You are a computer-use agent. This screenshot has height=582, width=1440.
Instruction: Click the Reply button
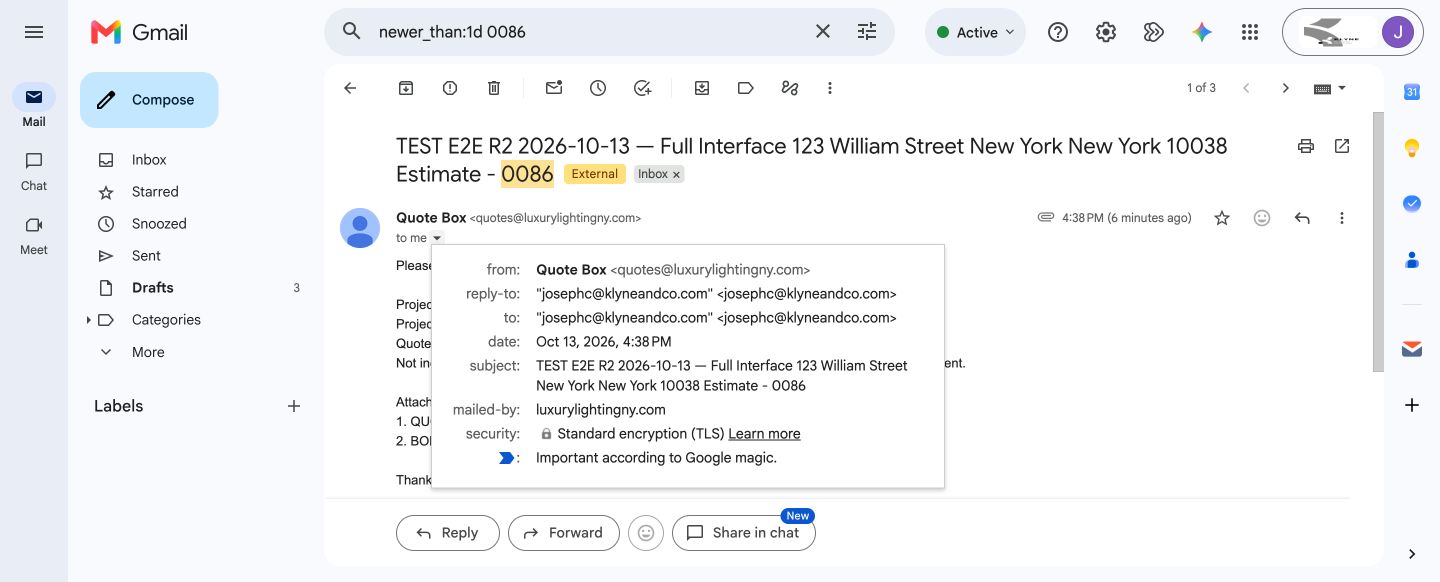447,533
